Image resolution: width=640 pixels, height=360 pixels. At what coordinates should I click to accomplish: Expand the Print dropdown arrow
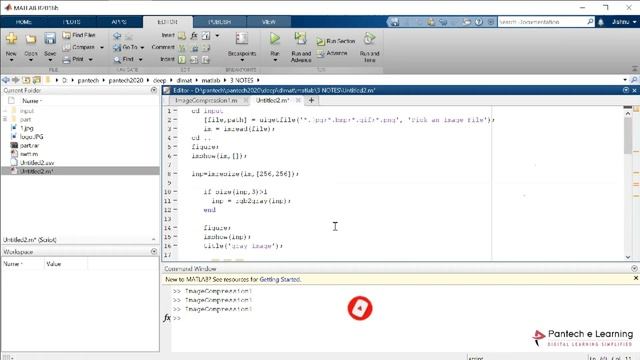tap(90, 60)
